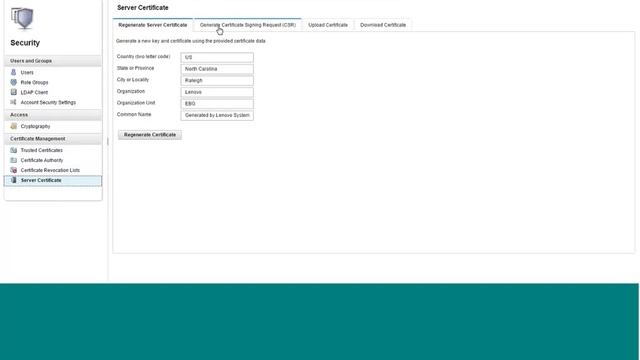Open Trusted Certificates
The image size is (640, 360).
point(42,150)
